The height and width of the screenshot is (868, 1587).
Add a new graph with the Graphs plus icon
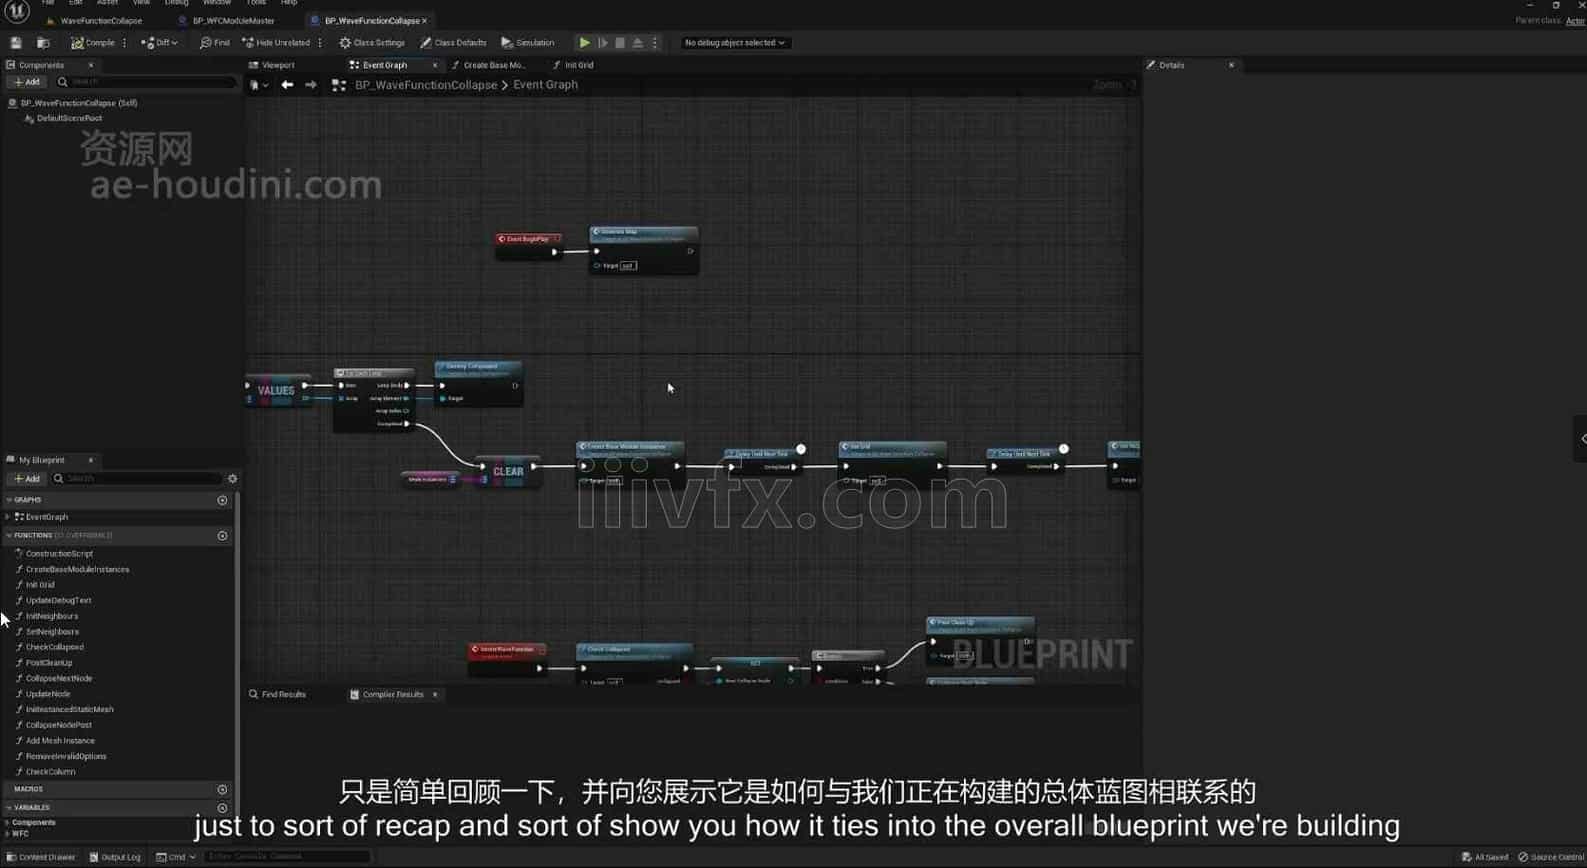coord(222,500)
